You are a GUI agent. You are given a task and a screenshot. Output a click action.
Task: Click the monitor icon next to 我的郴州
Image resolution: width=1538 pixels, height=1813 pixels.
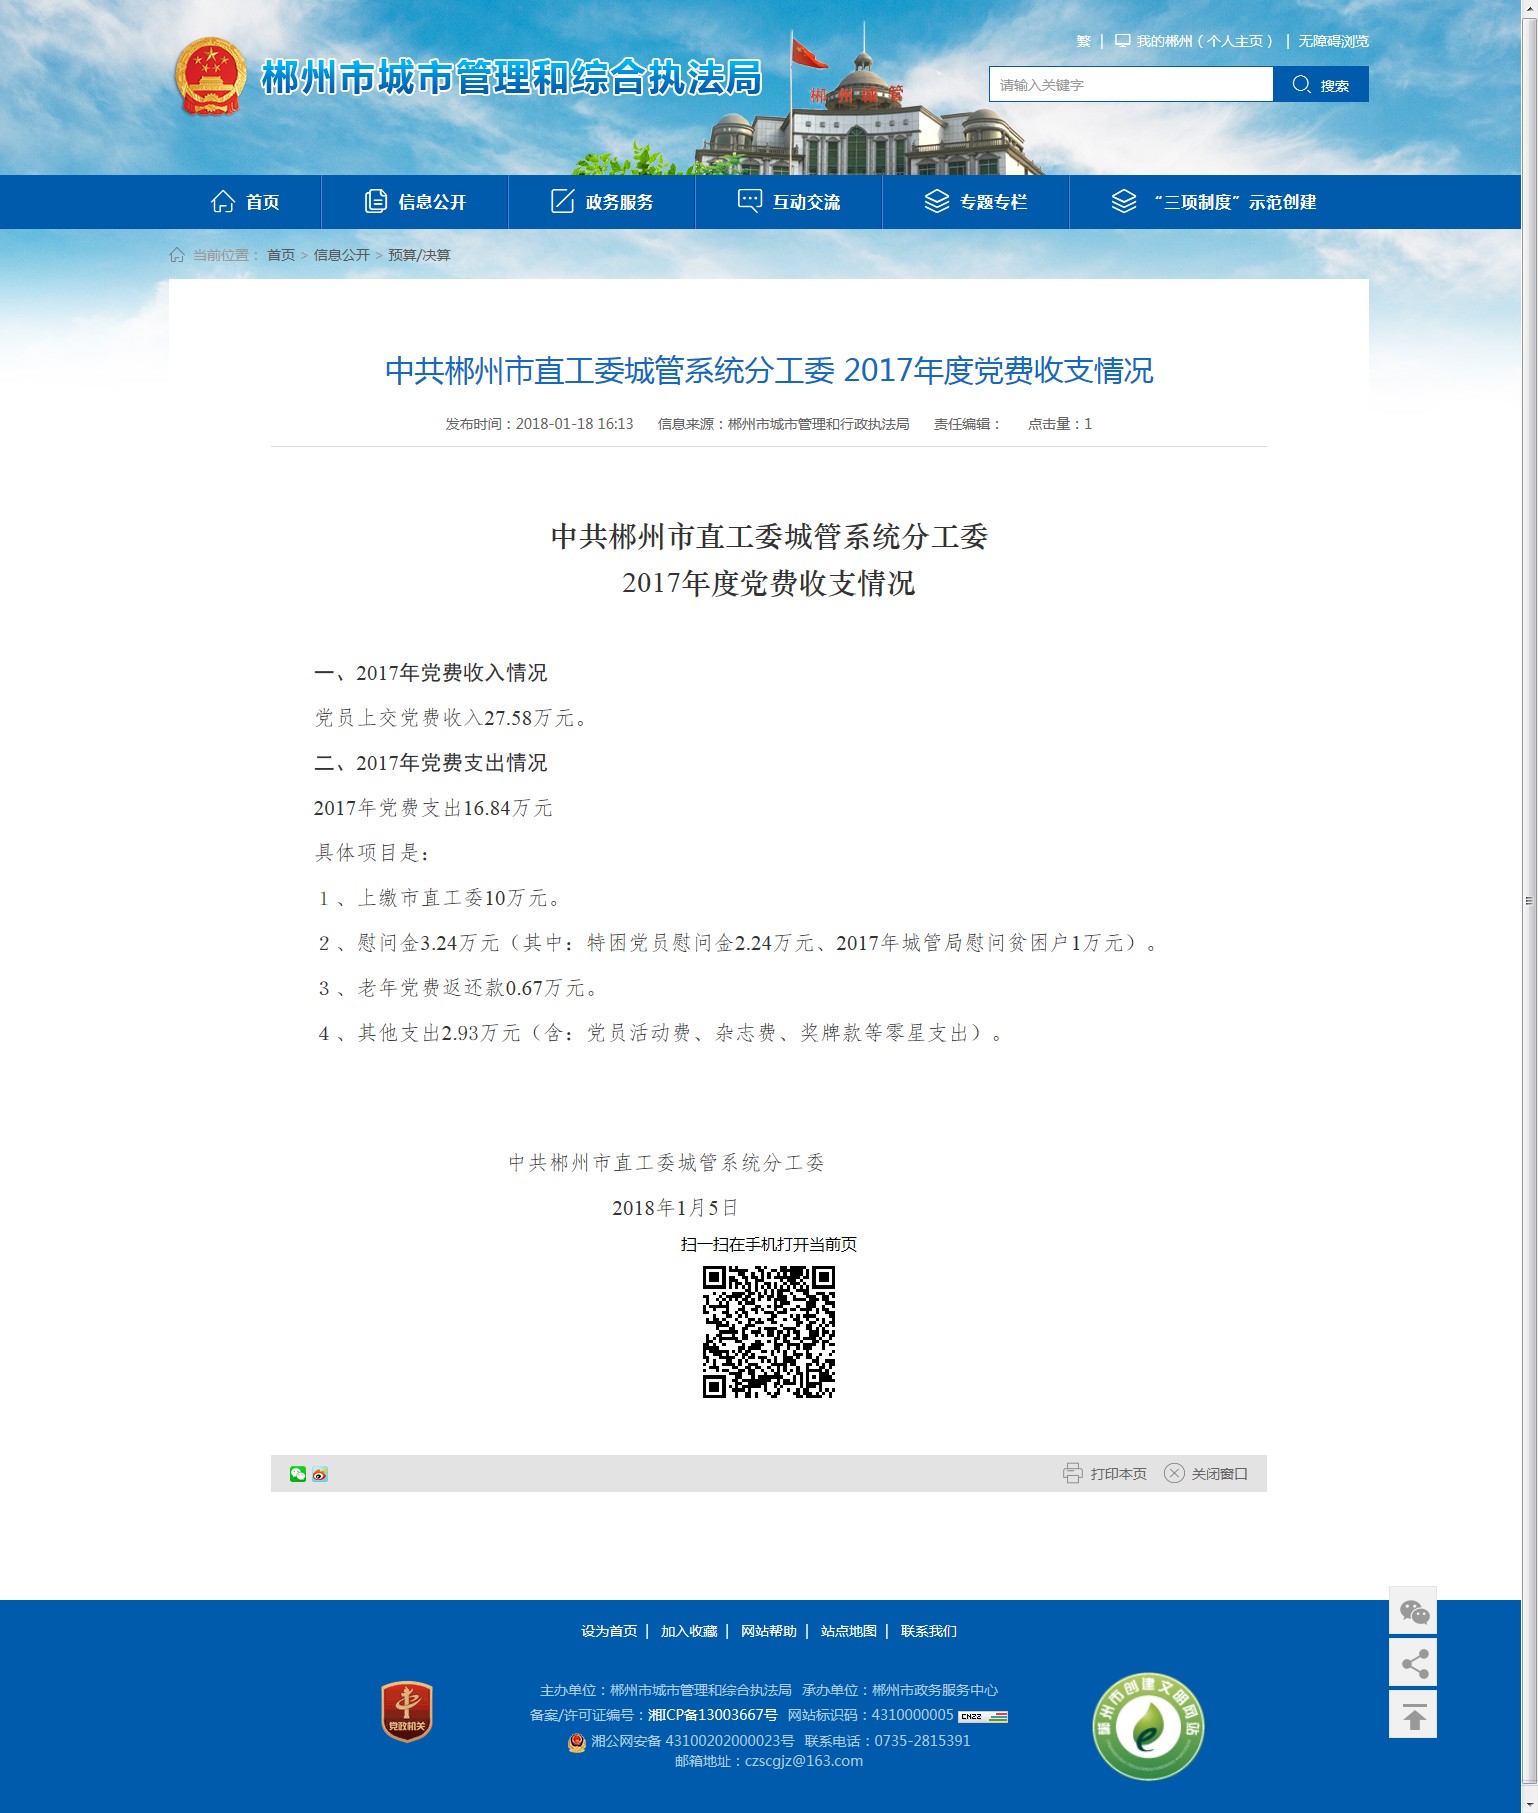(x=1123, y=41)
